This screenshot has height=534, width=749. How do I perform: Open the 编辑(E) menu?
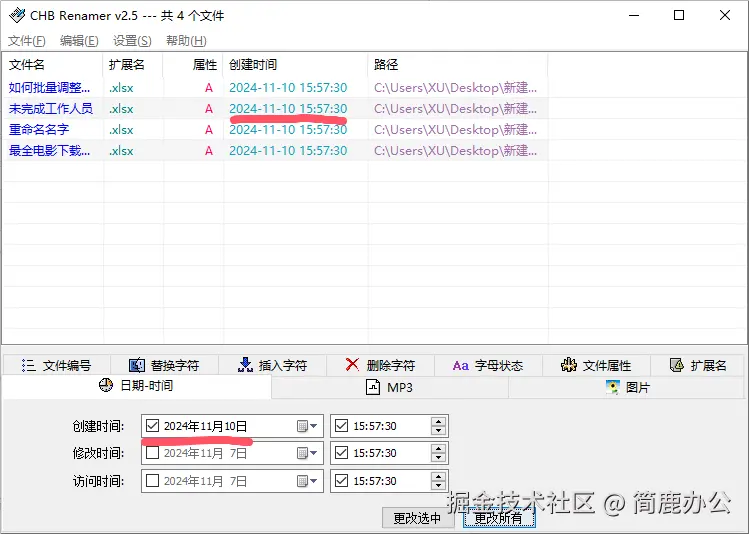pos(79,41)
